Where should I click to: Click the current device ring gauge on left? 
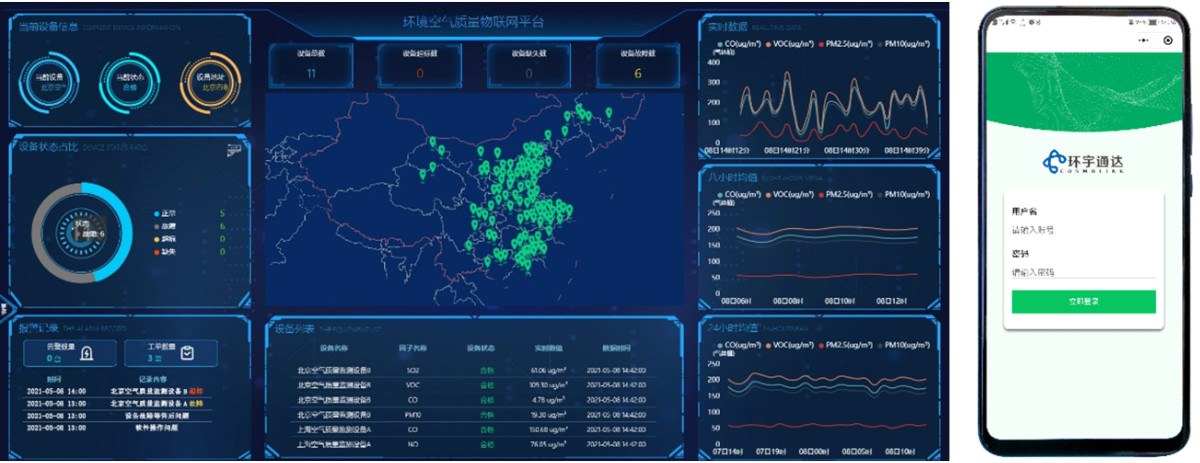tap(46, 81)
